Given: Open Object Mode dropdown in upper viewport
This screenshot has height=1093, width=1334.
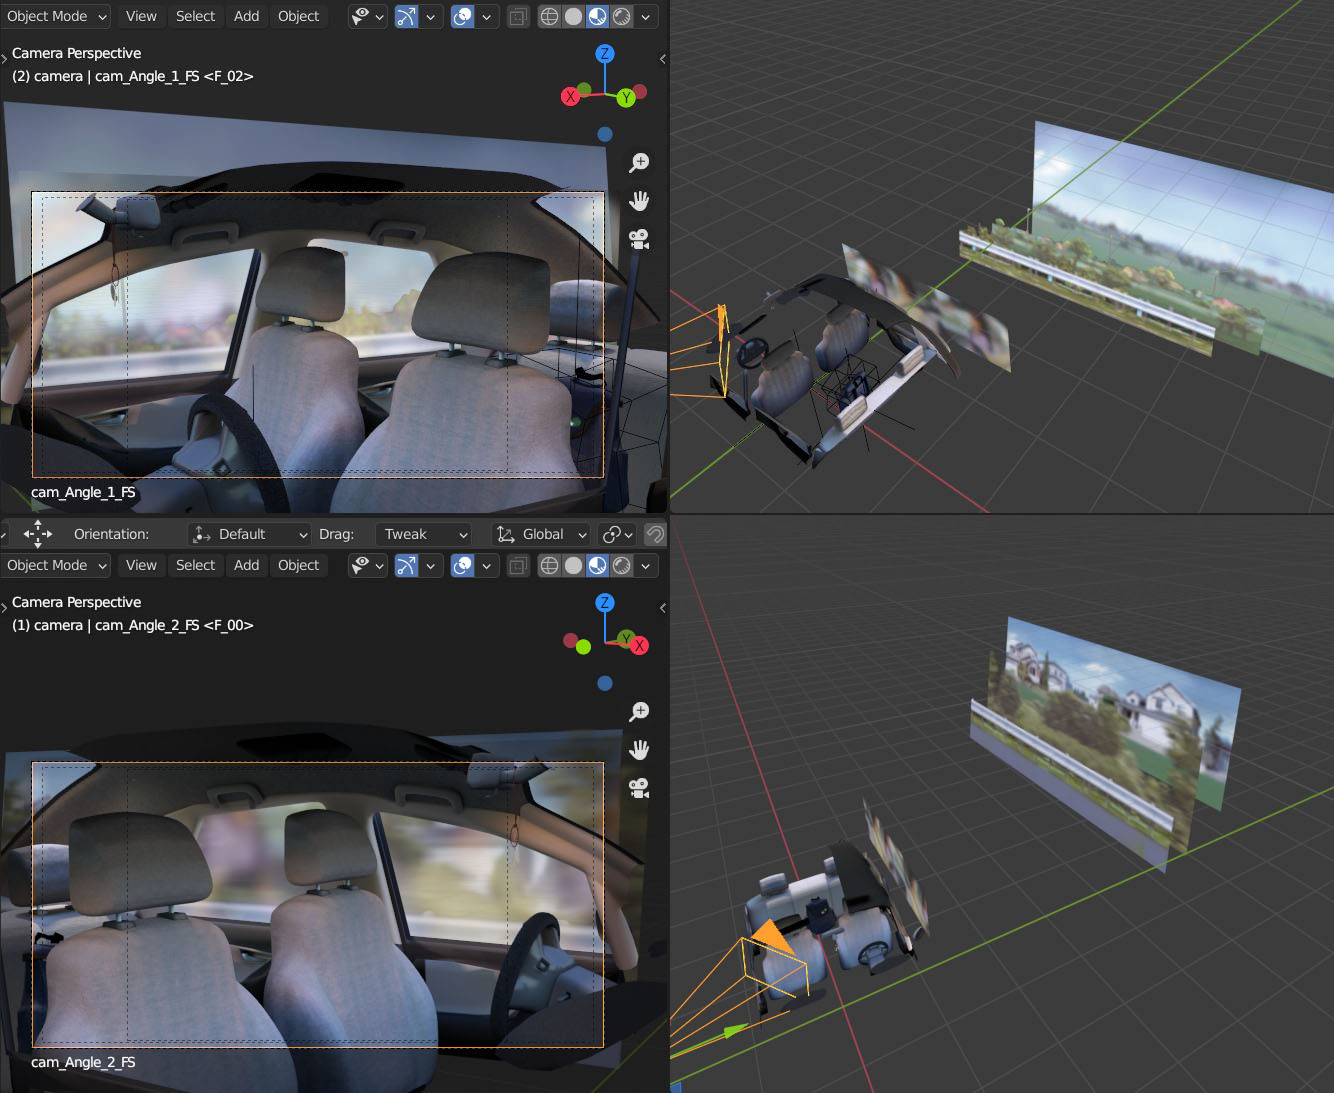Looking at the screenshot, I should click(57, 16).
